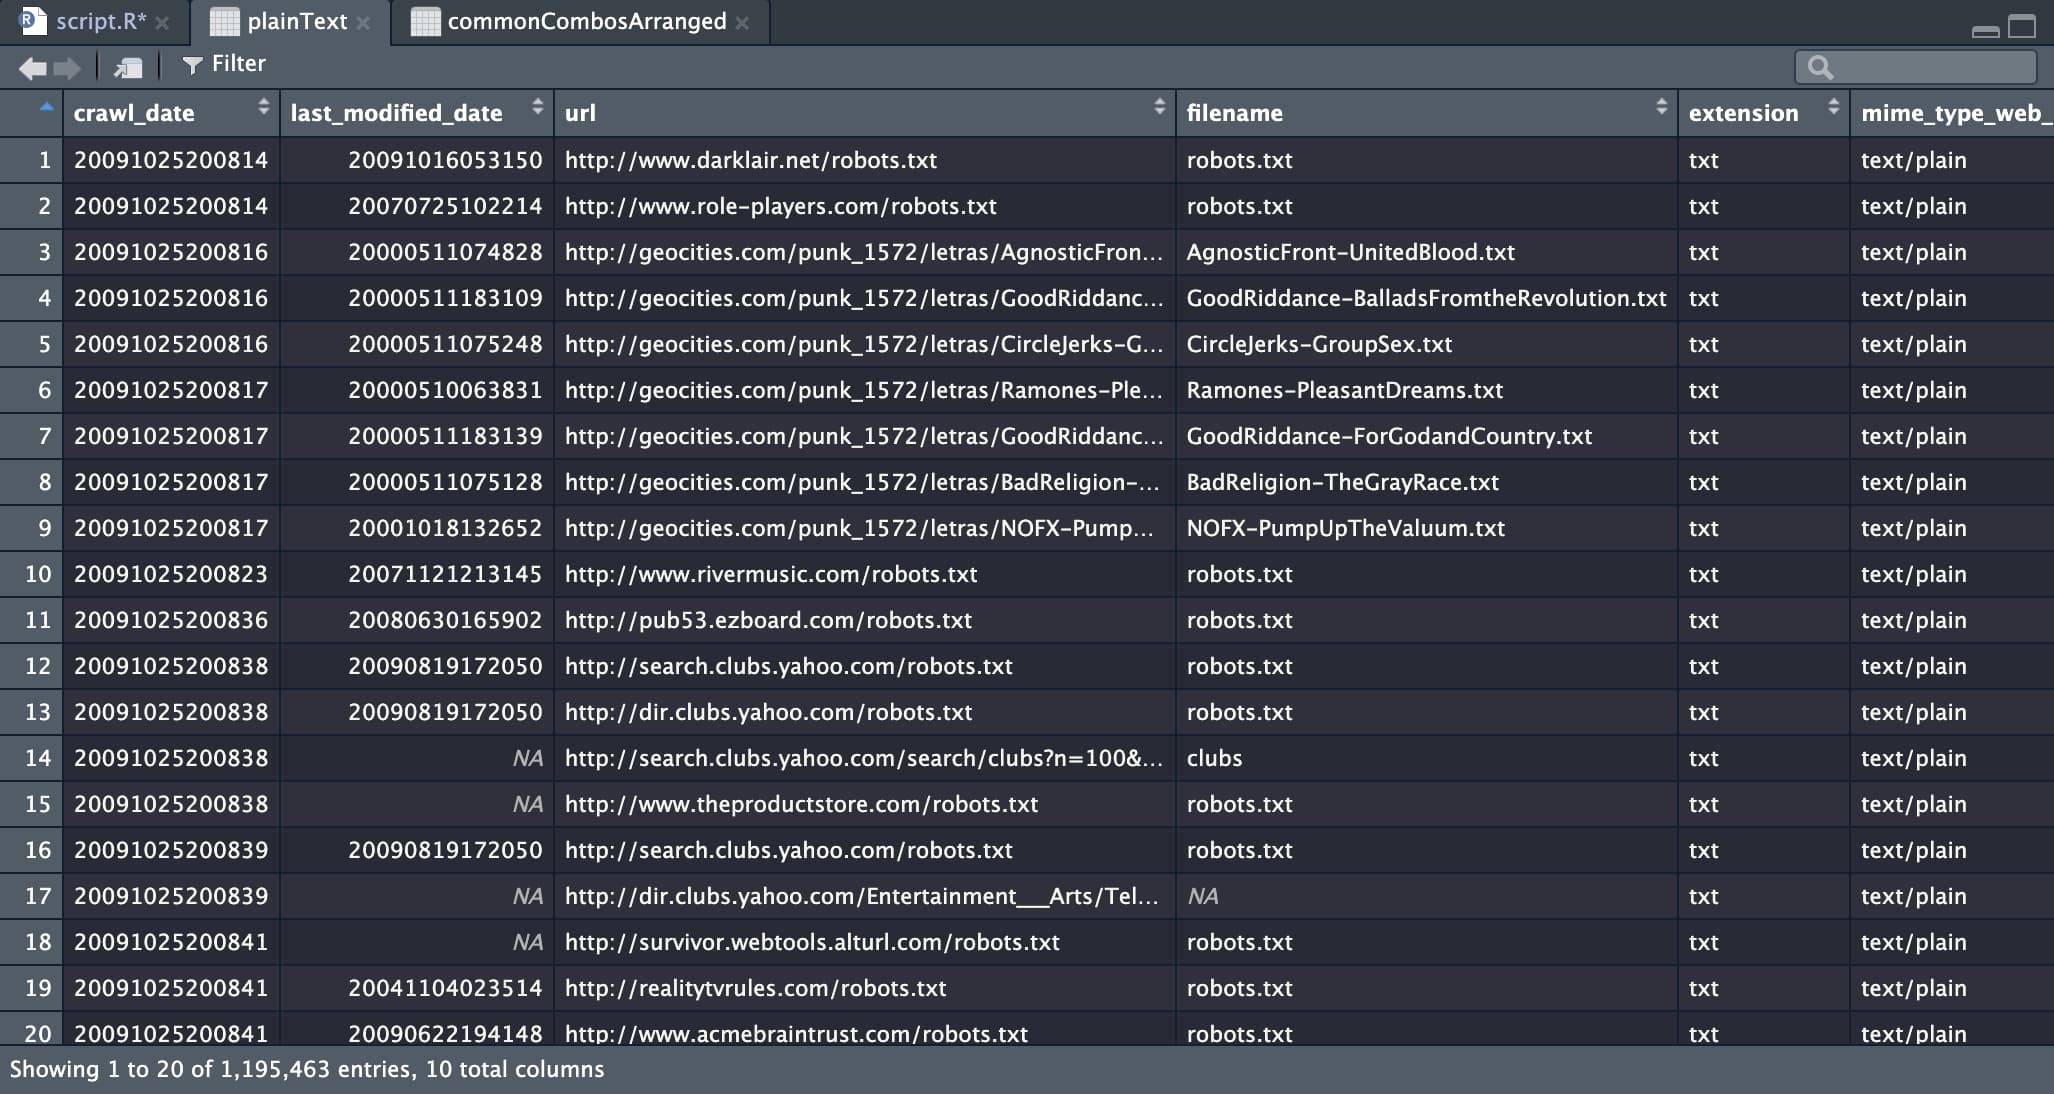Close the commonCombosArranged tab
Image resolution: width=2054 pixels, height=1094 pixels.
(x=742, y=23)
